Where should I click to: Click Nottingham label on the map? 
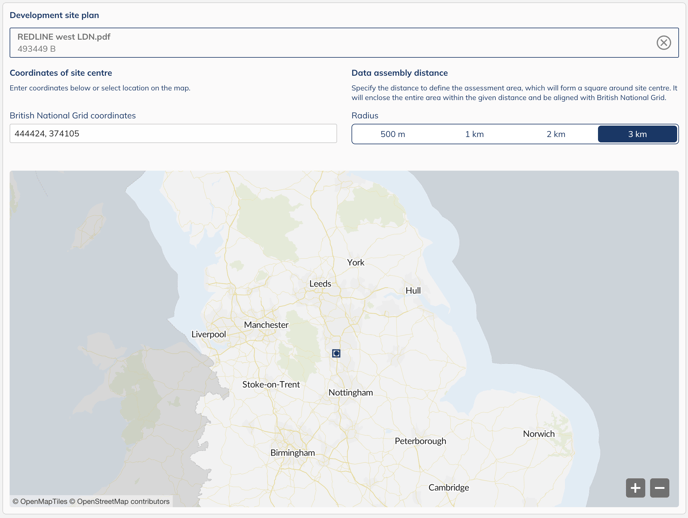350,393
